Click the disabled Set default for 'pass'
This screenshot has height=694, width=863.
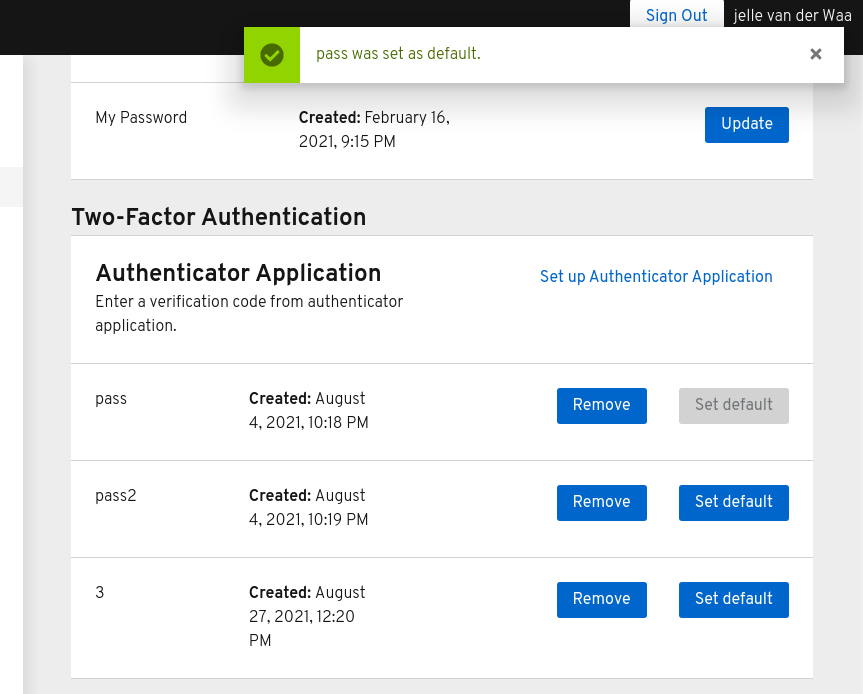click(733, 405)
